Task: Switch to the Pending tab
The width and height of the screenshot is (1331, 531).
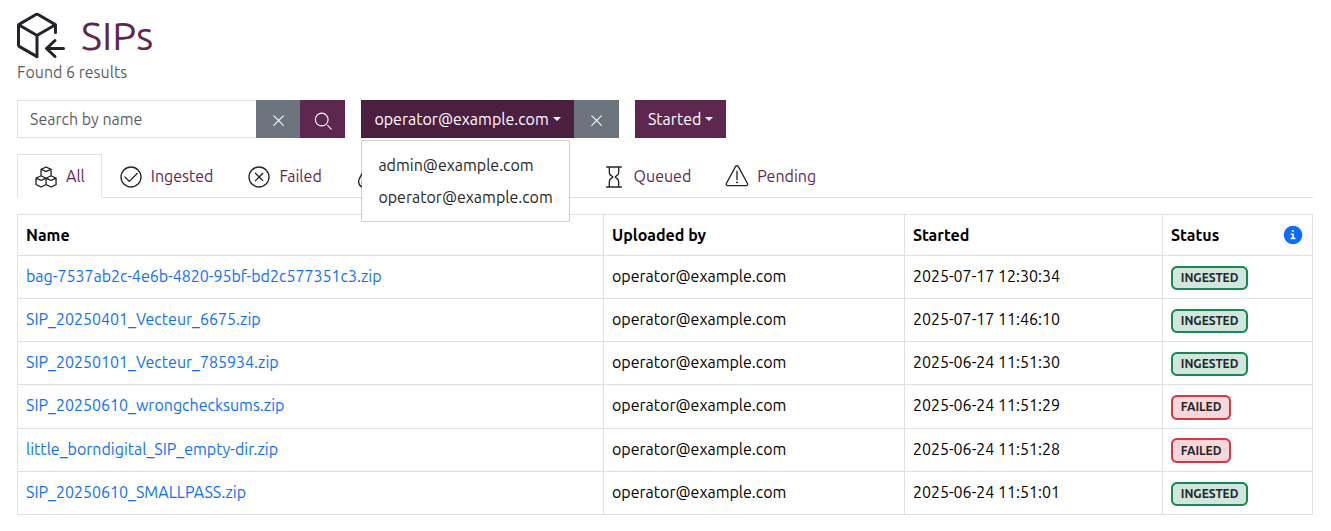Action: pos(770,177)
